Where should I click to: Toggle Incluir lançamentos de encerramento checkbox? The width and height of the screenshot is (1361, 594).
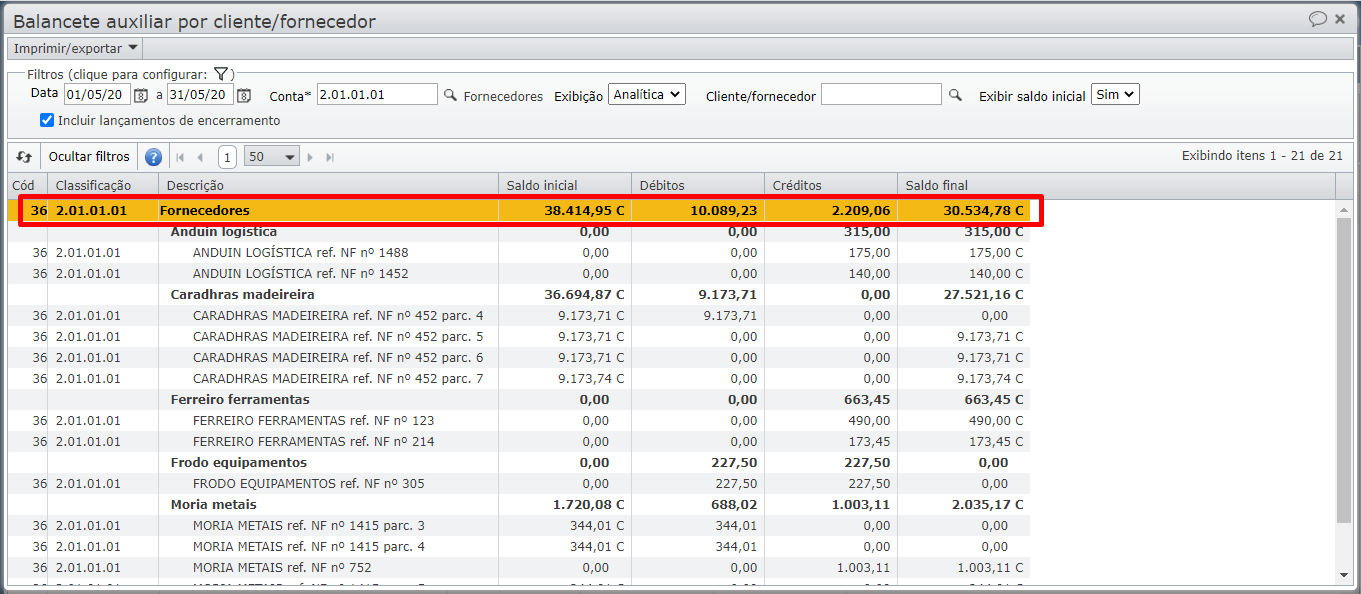point(46,120)
